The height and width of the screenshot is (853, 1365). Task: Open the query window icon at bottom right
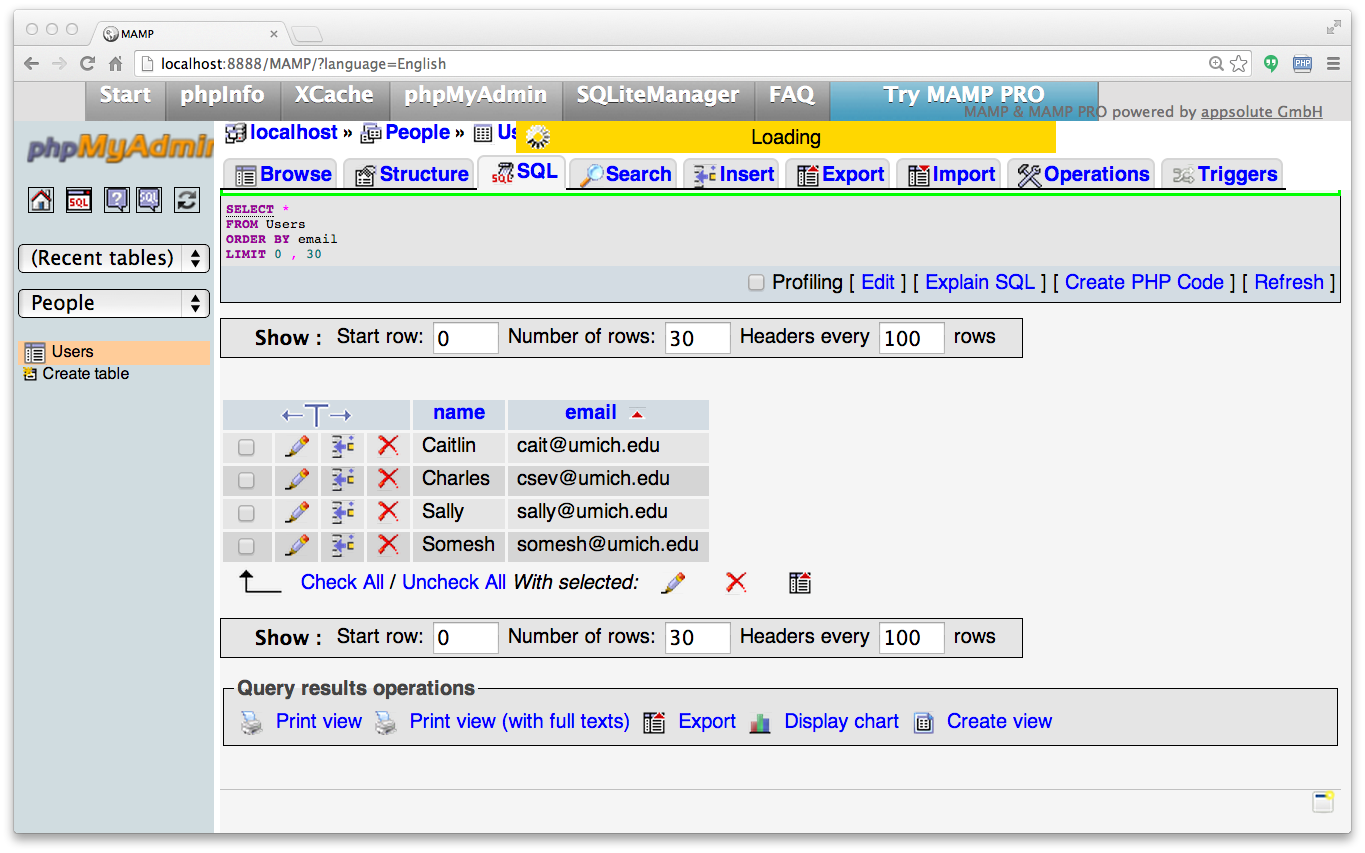pos(1323,801)
